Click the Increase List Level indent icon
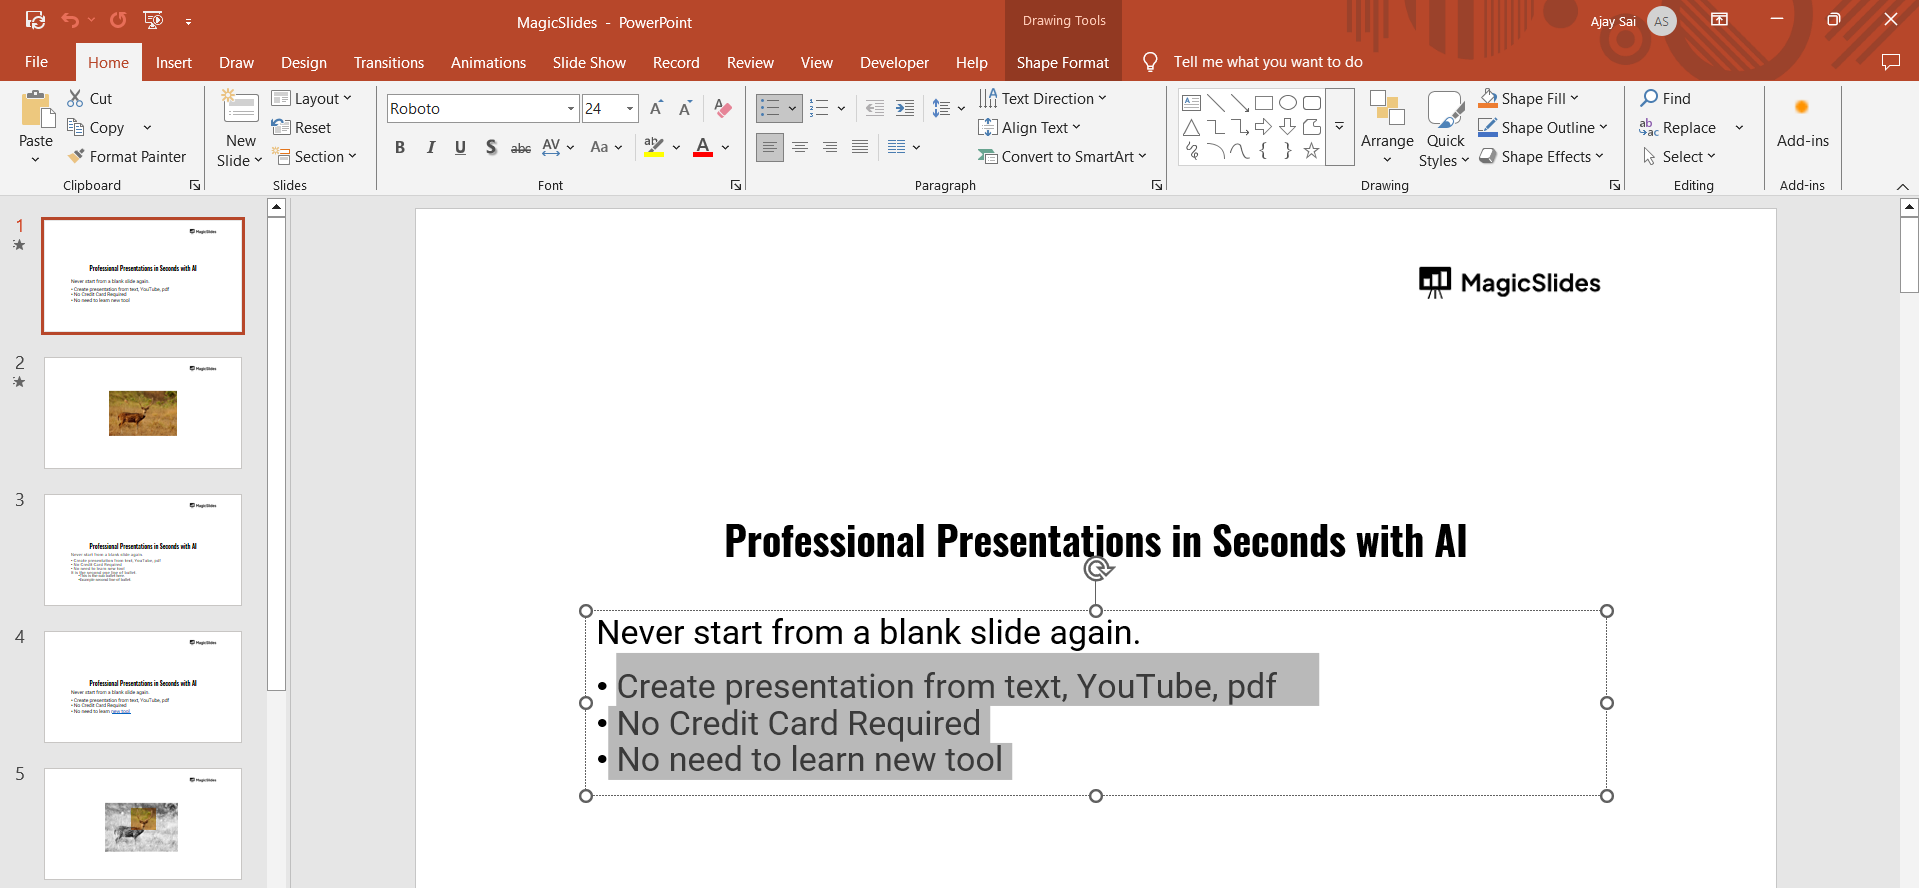This screenshot has height=888, width=1919. click(x=905, y=108)
